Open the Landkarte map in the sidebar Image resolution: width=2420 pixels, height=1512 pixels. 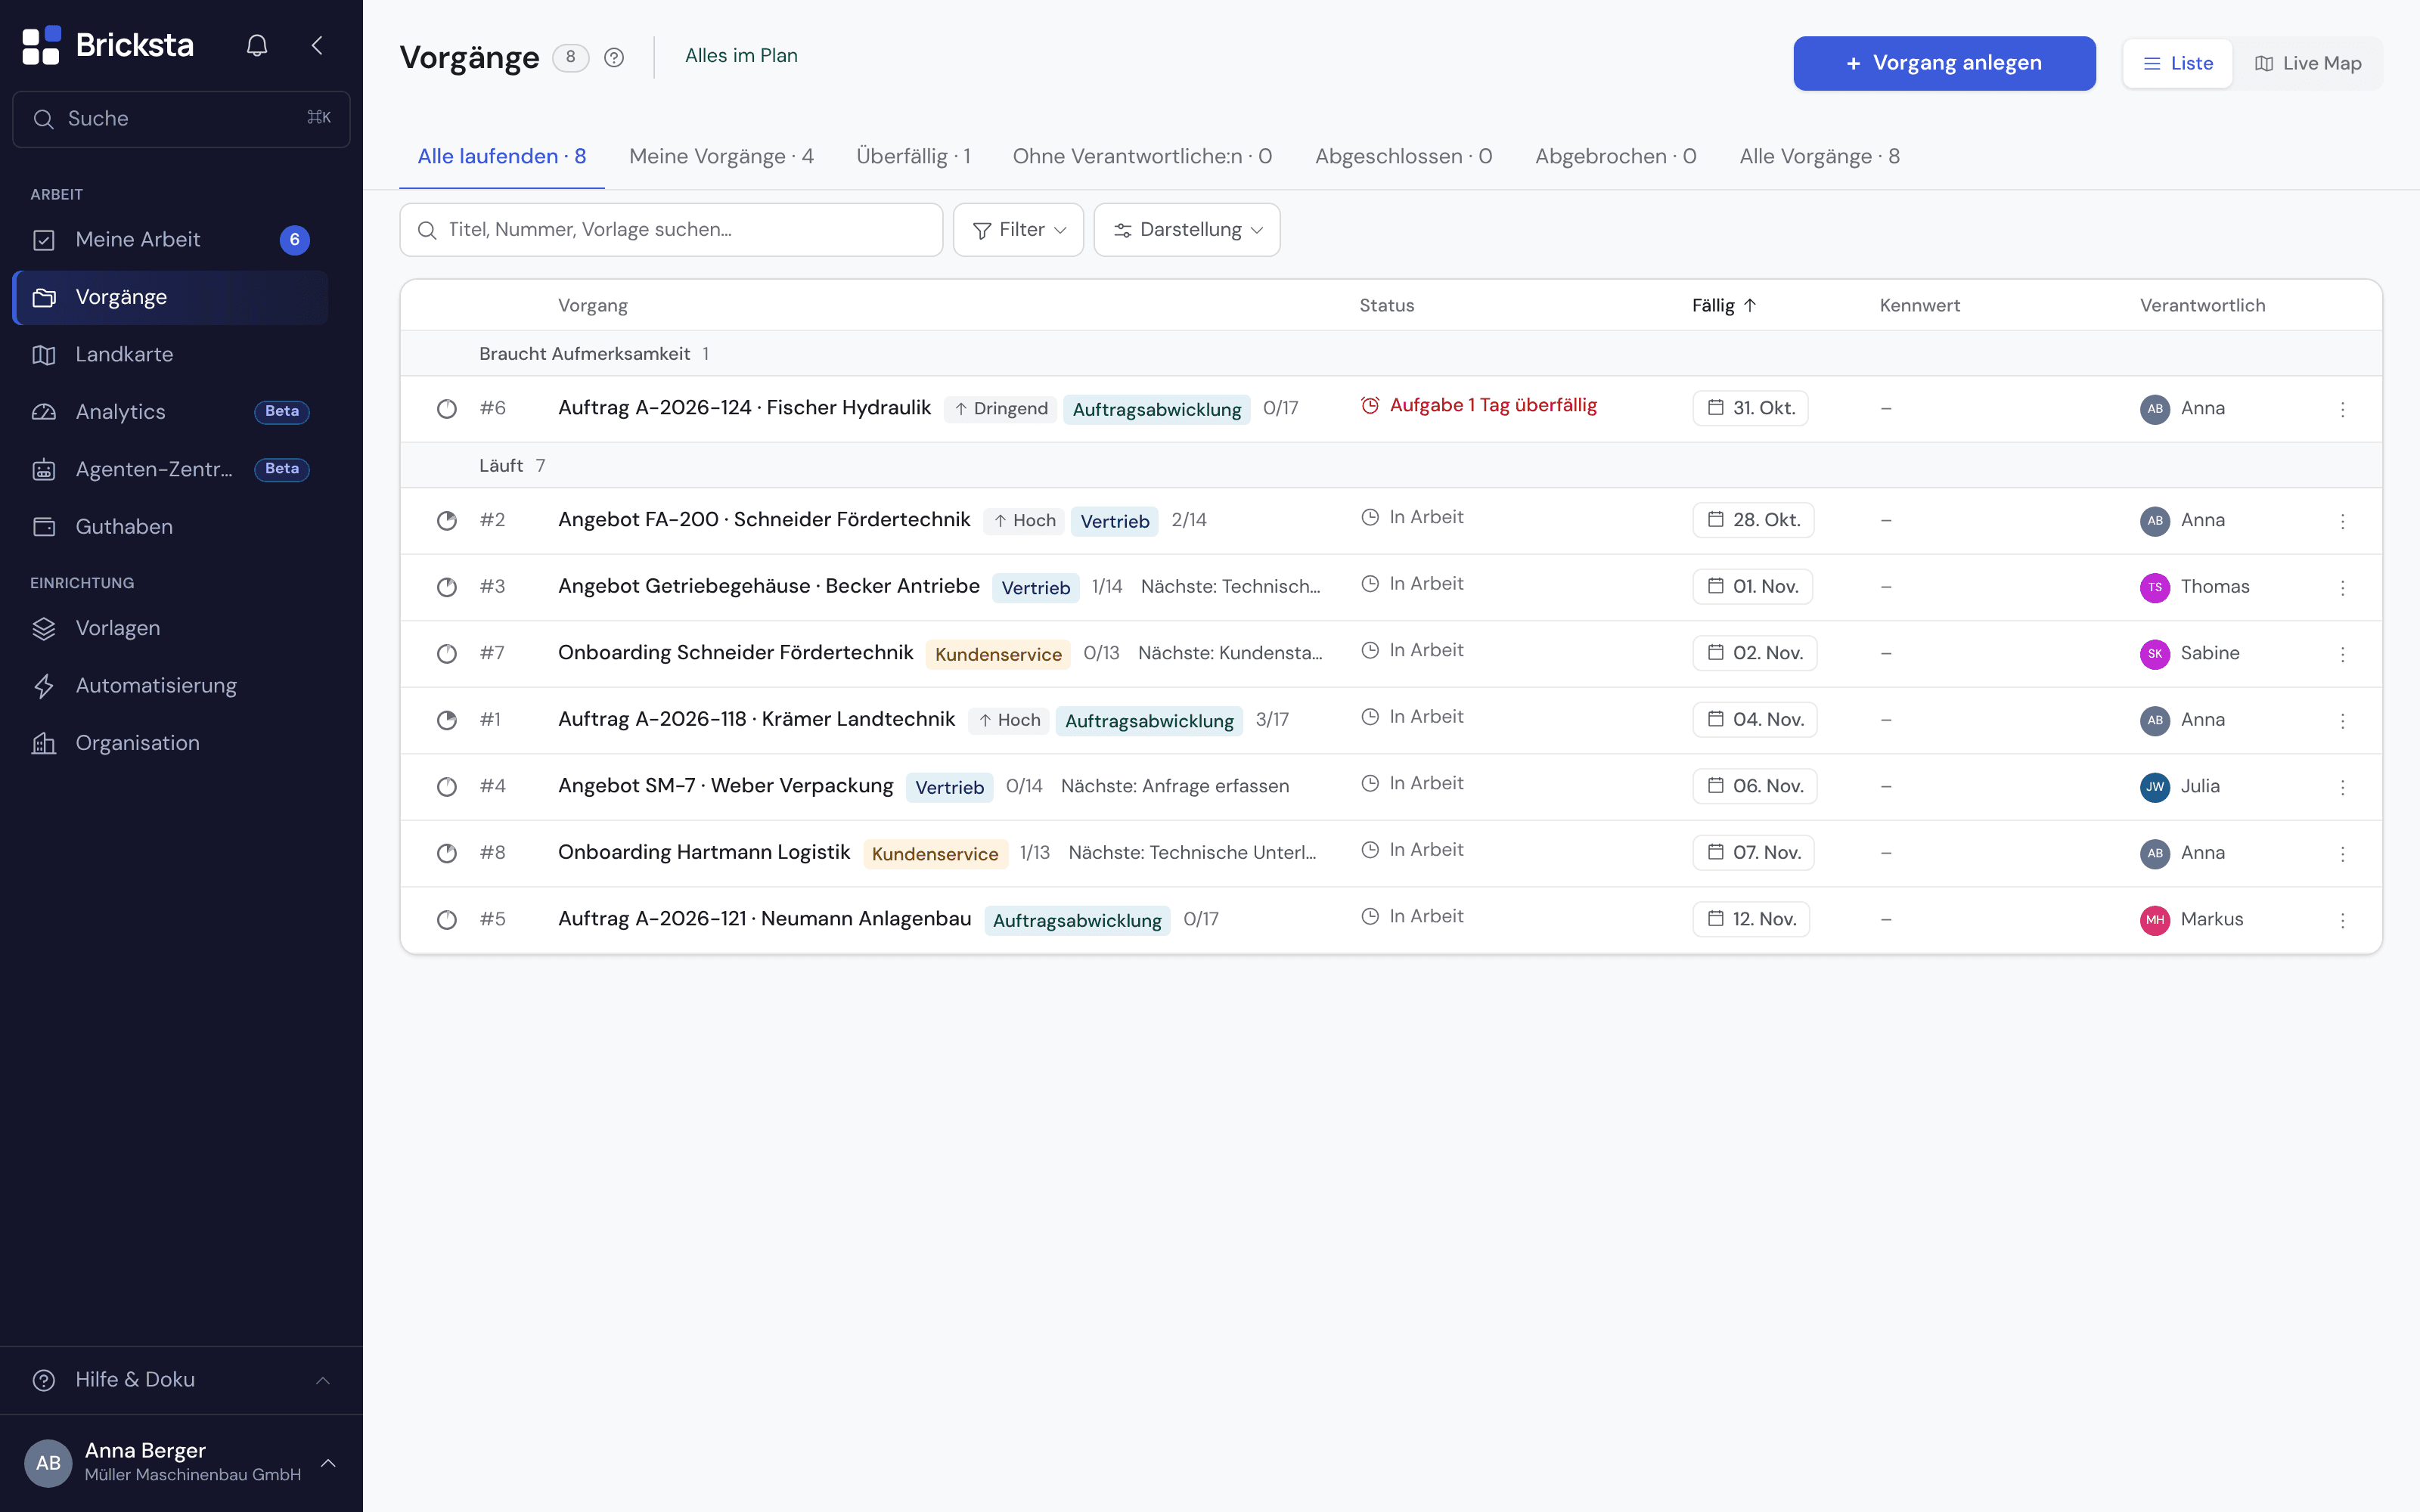(x=170, y=354)
